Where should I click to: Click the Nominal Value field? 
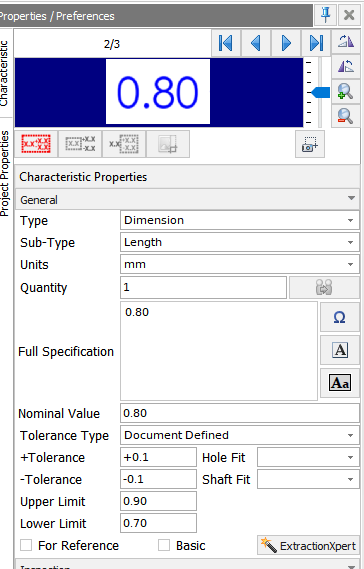click(240, 413)
